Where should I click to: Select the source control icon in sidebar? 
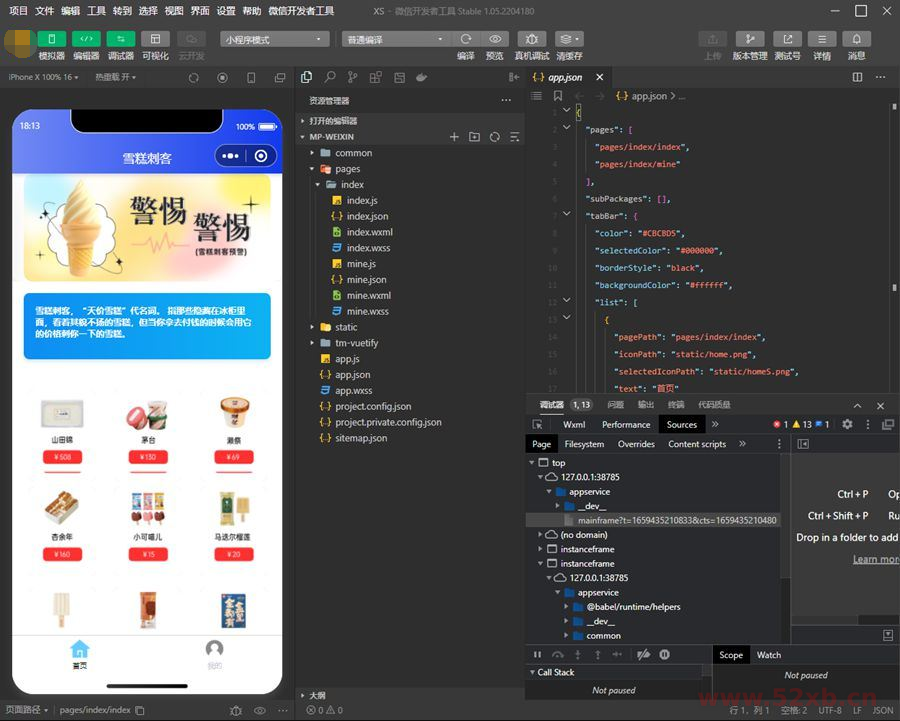tap(351, 77)
